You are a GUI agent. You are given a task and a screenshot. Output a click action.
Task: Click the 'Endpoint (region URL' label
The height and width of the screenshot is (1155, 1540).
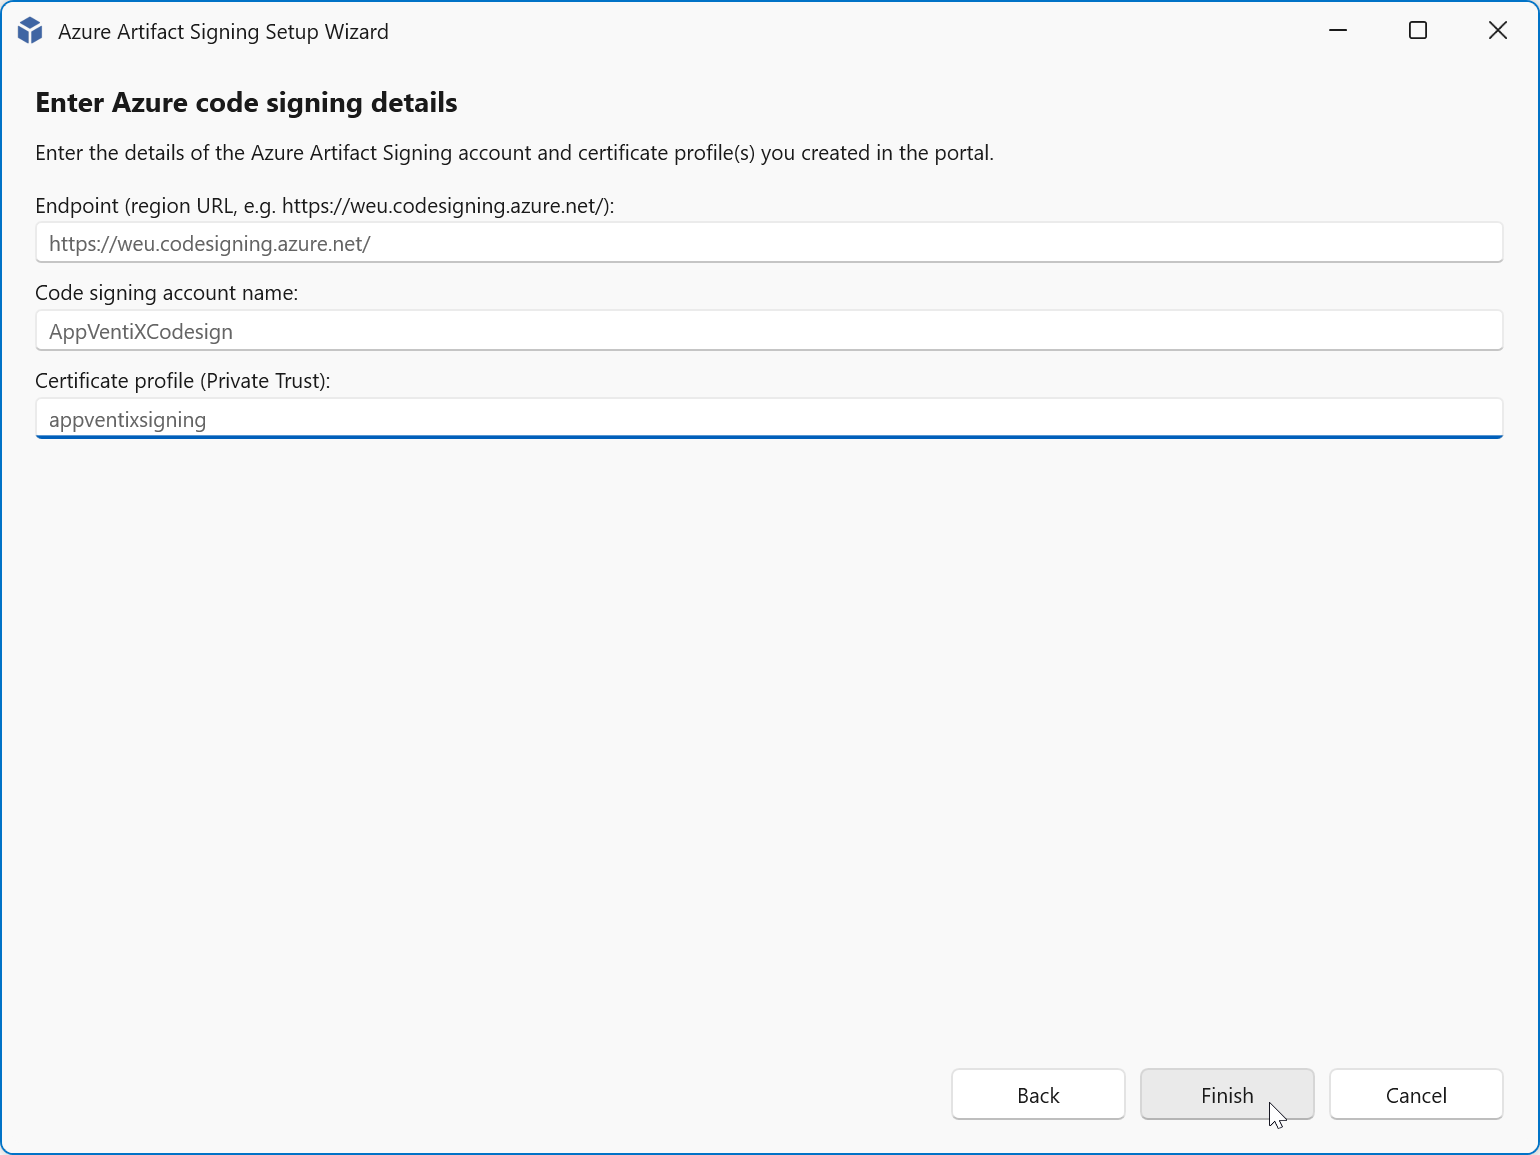325,206
